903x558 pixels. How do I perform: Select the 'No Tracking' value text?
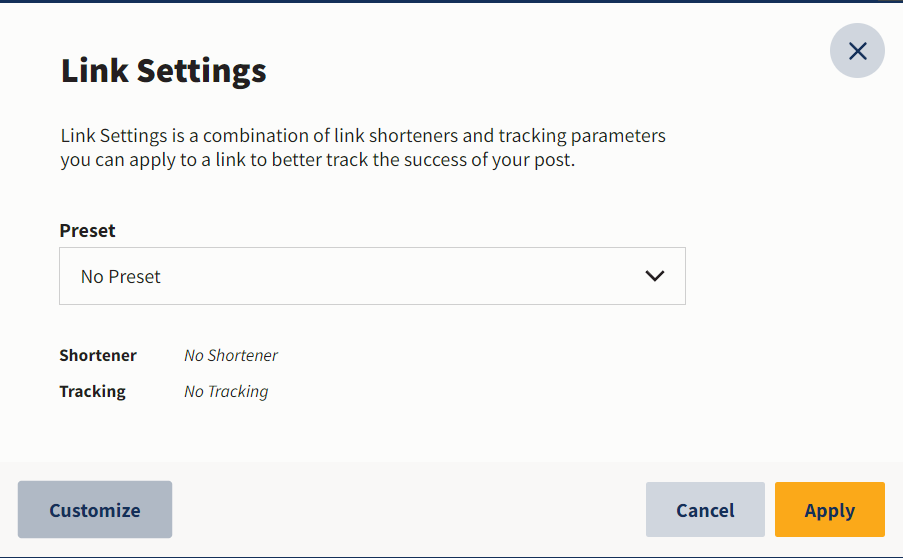coord(226,392)
